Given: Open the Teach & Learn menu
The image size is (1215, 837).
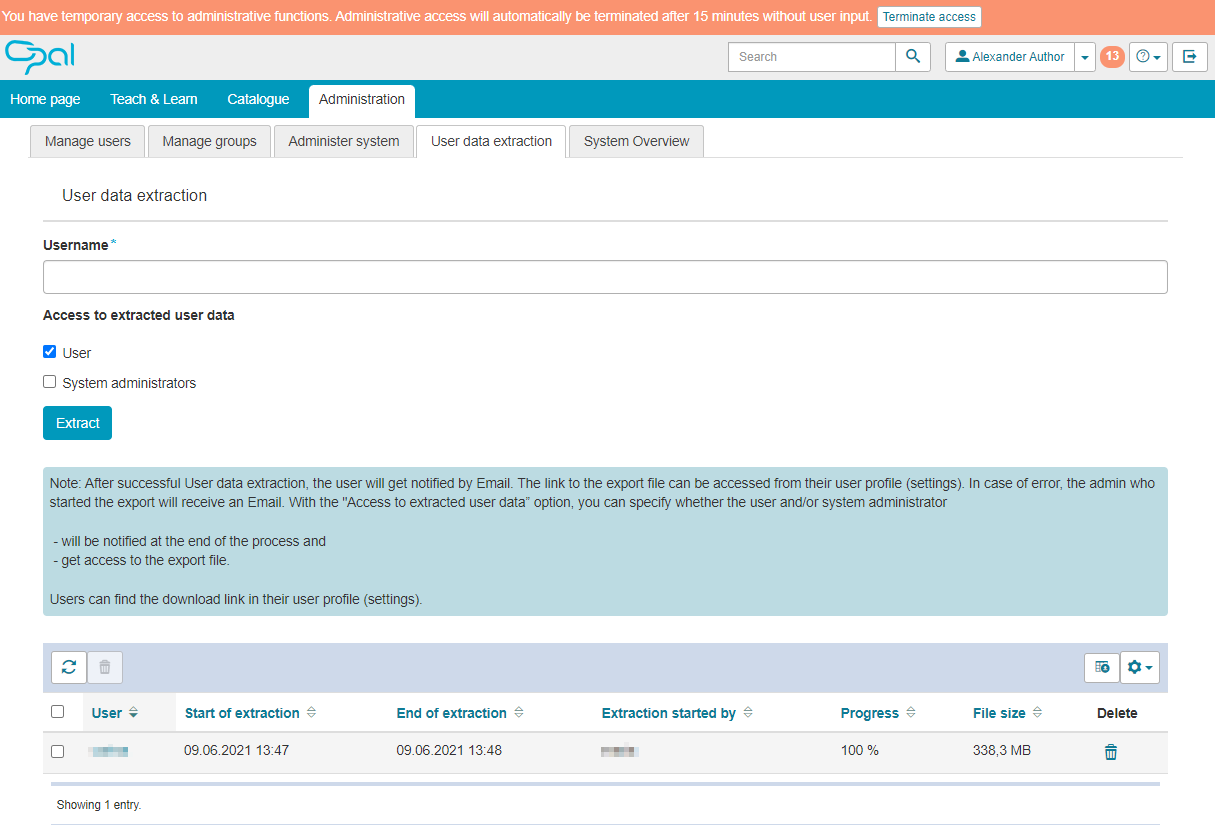Looking at the screenshot, I should coord(153,99).
